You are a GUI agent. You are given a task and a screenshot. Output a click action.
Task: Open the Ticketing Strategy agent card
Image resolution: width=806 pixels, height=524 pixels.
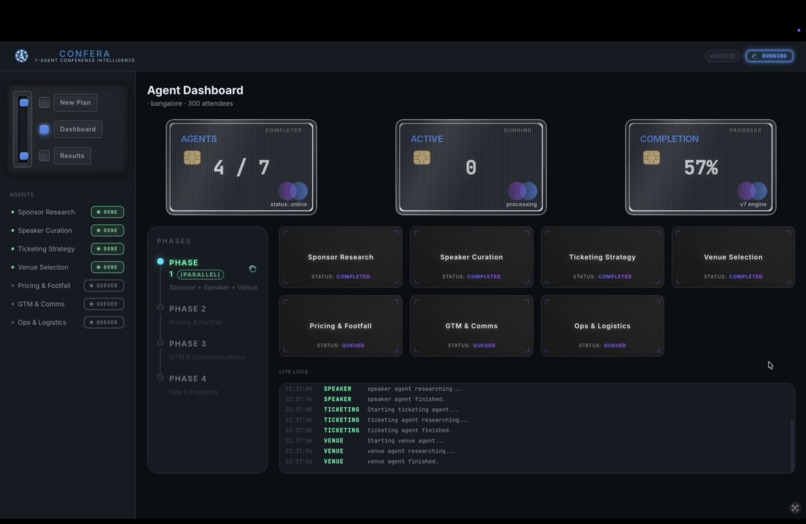click(602, 257)
